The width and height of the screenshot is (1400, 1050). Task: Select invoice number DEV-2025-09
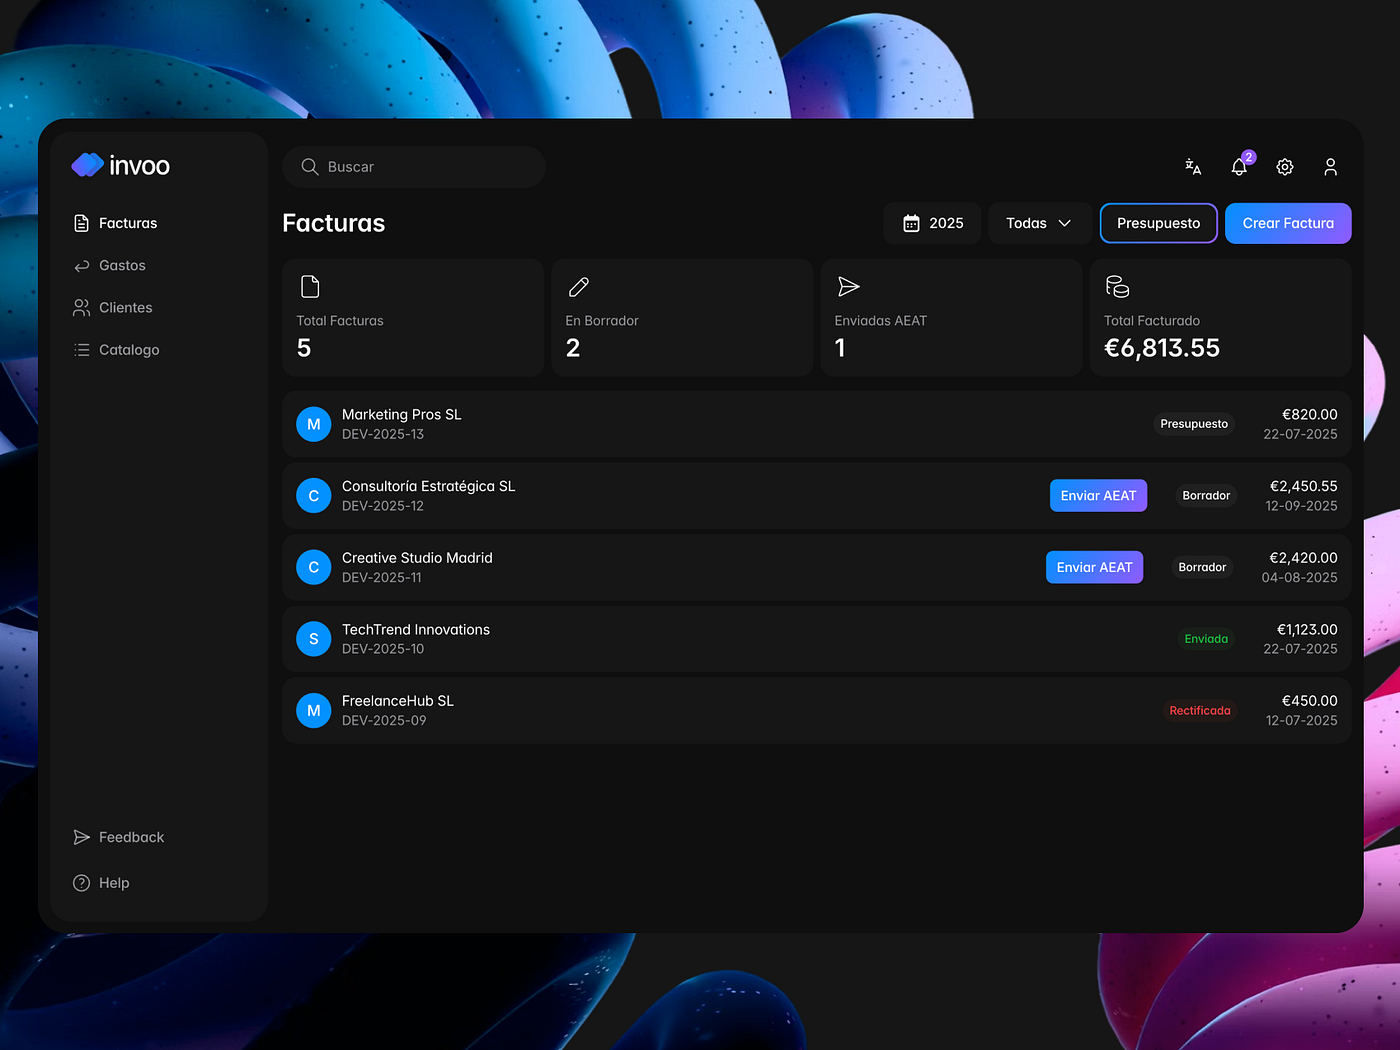click(384, 720)
